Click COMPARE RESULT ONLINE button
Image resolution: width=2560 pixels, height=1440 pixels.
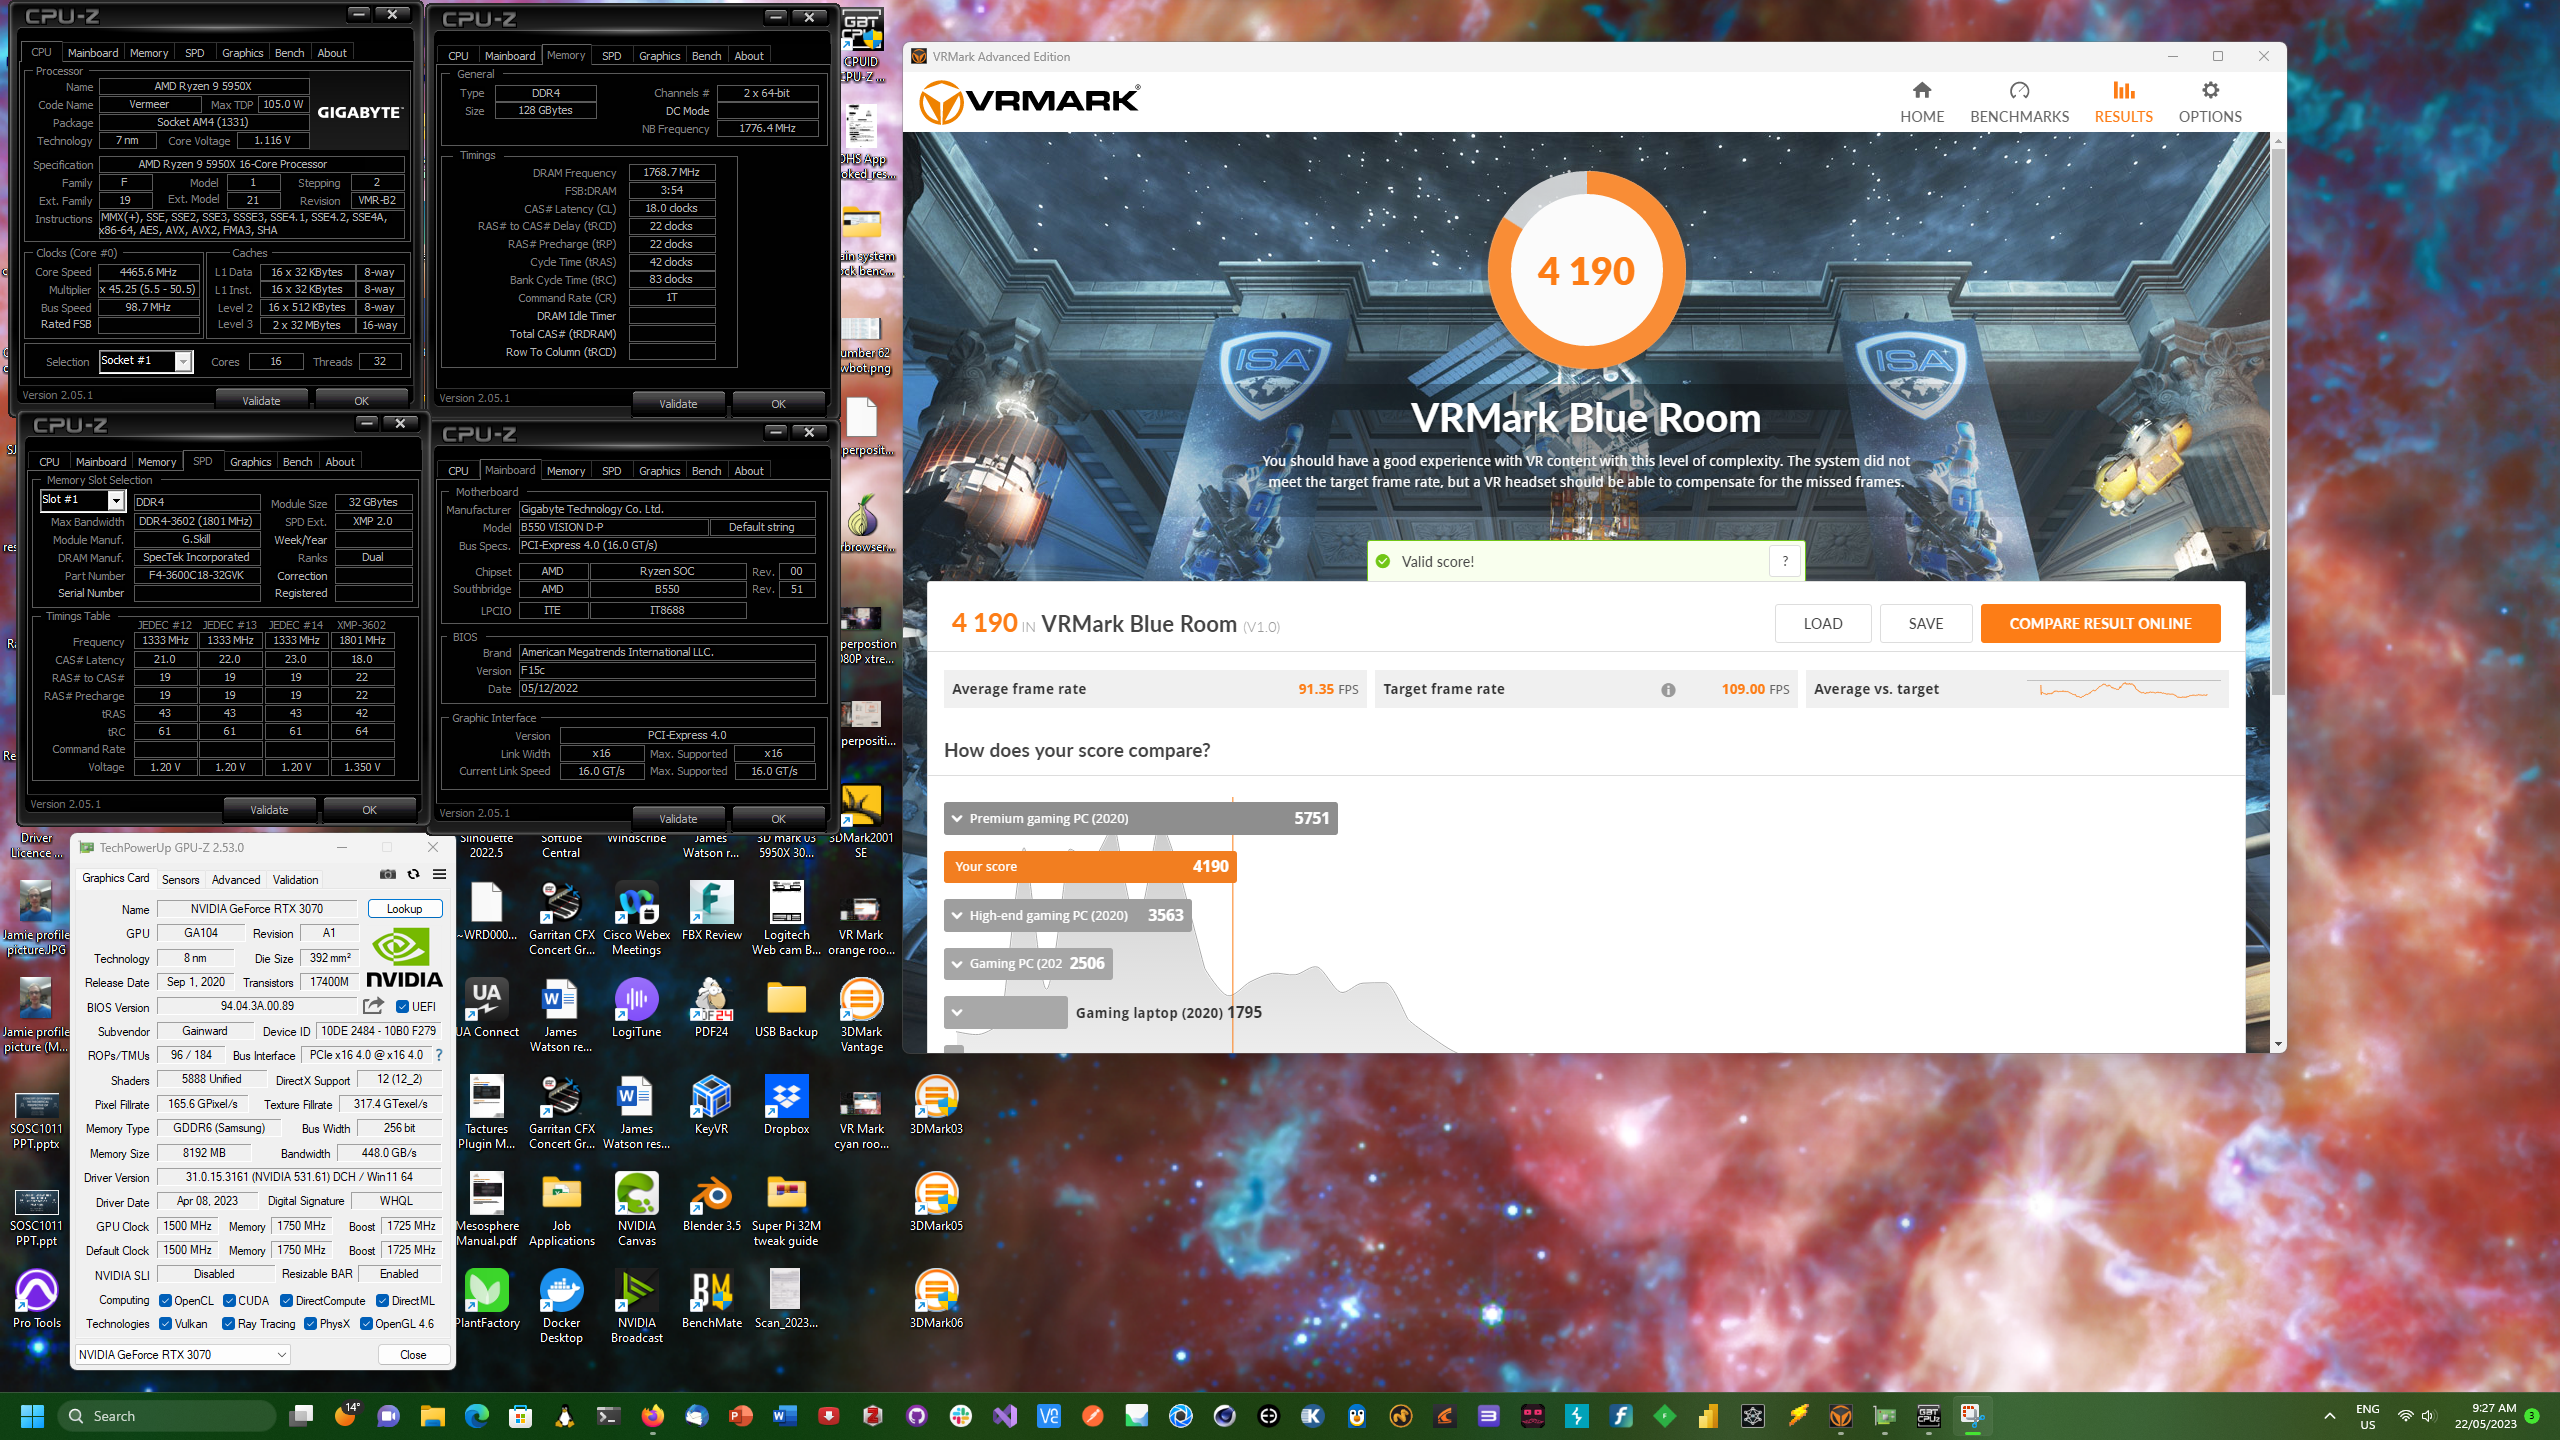(2100, 623)
